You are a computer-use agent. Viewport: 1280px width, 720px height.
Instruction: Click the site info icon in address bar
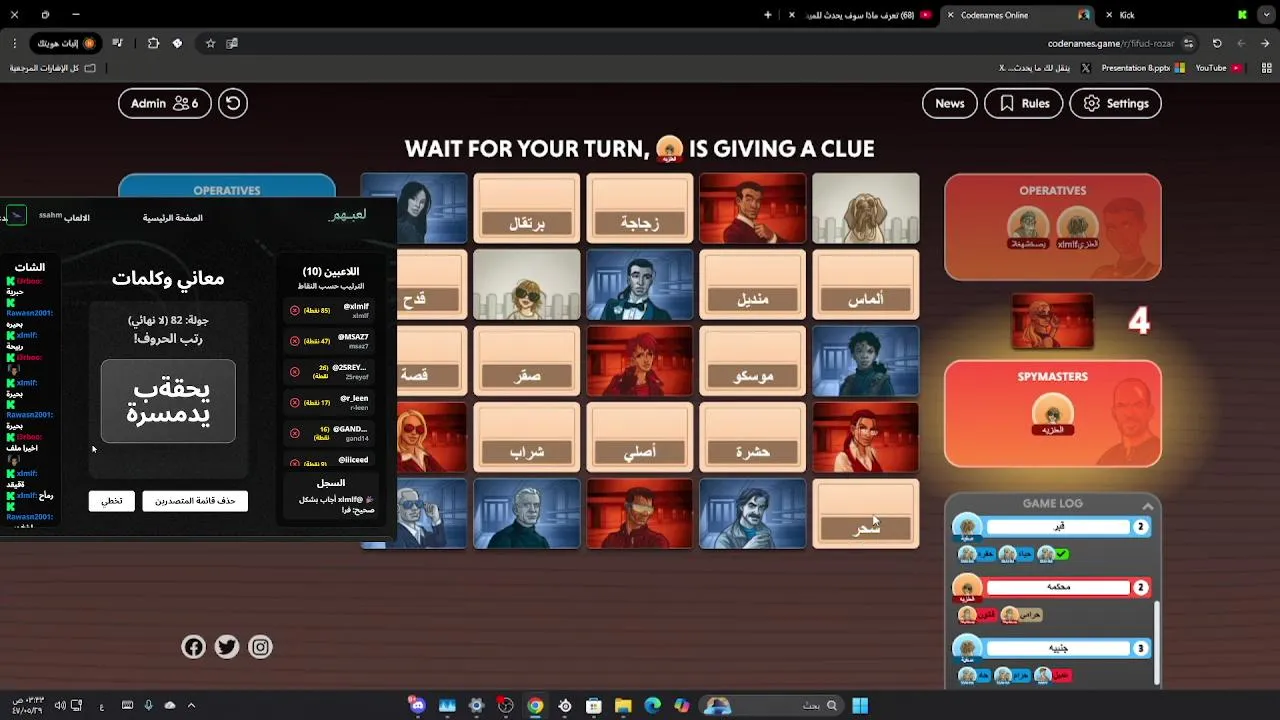coord(1188,43)
